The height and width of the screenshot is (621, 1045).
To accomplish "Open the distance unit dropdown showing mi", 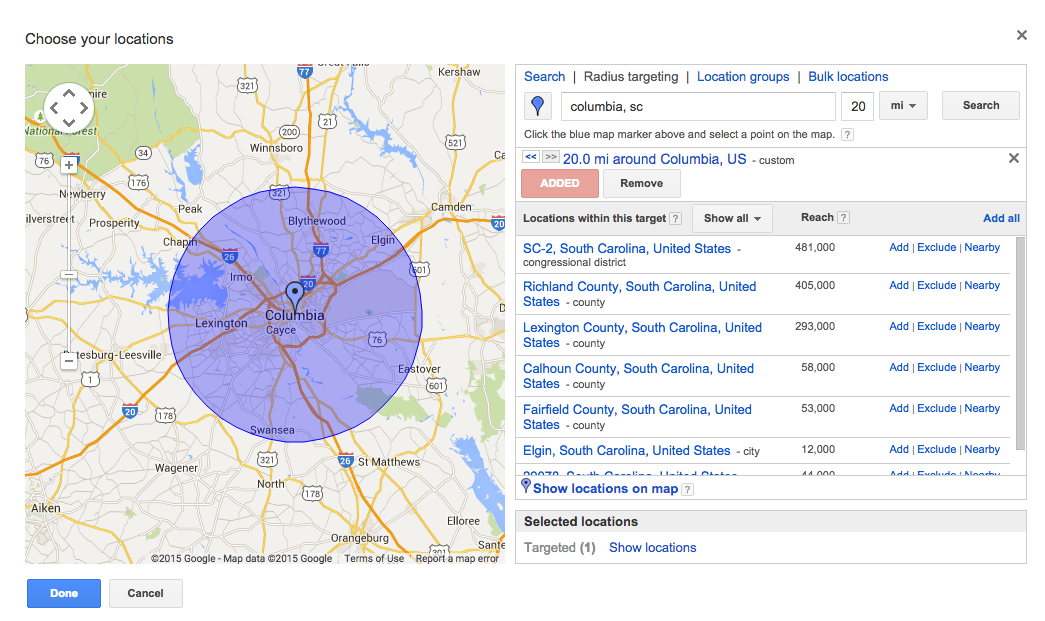I will (x=903, y=105).
